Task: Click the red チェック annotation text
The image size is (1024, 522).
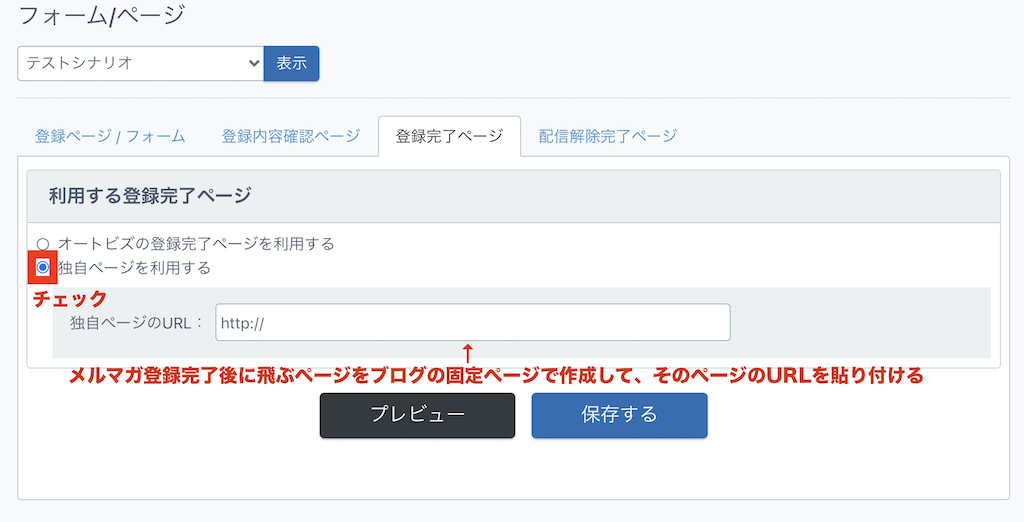Action: coord(69,299)
